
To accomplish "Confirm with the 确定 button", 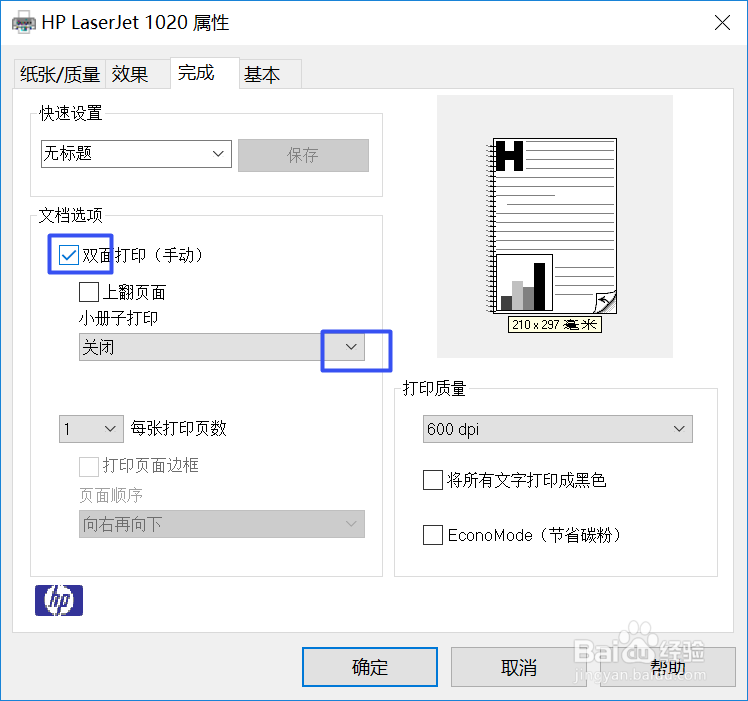I will pyautogui.click(x=370, y=667).
